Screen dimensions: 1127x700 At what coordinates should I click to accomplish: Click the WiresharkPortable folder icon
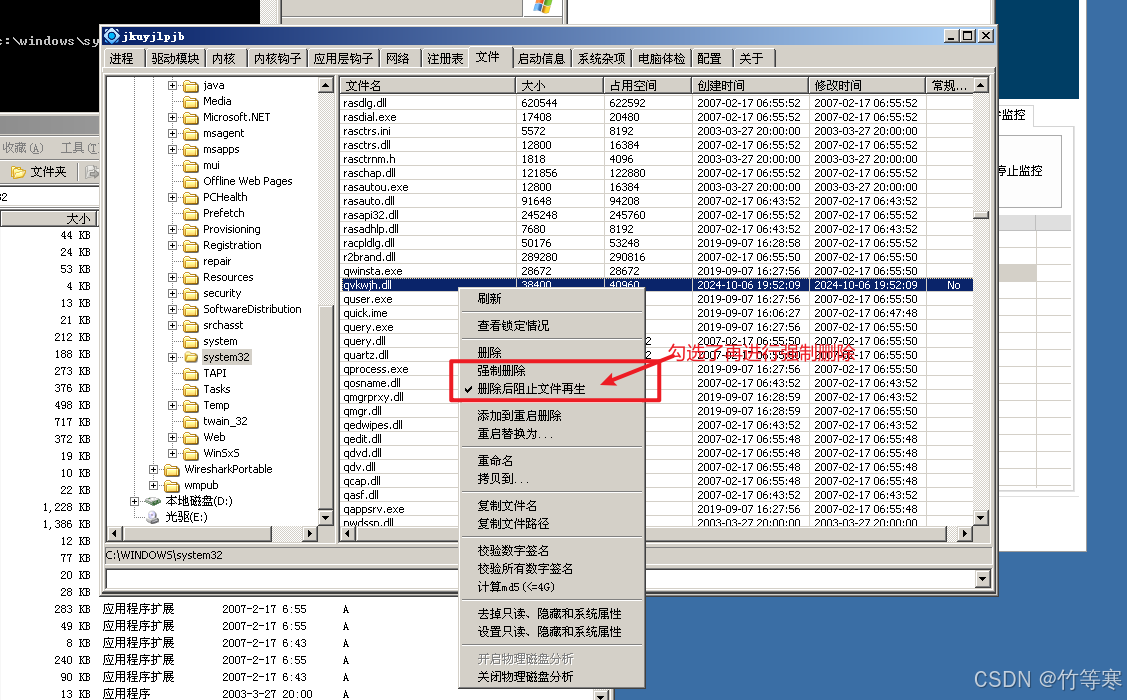click(x=171, y=469)
